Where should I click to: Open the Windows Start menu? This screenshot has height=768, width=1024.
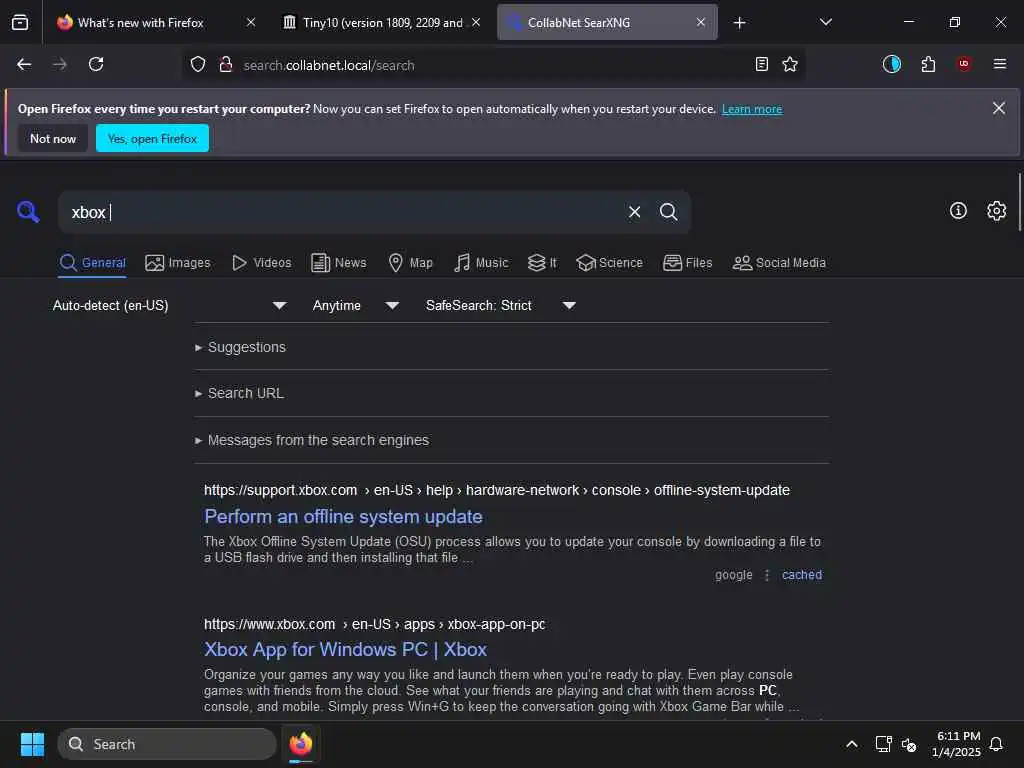click(32, 744)
